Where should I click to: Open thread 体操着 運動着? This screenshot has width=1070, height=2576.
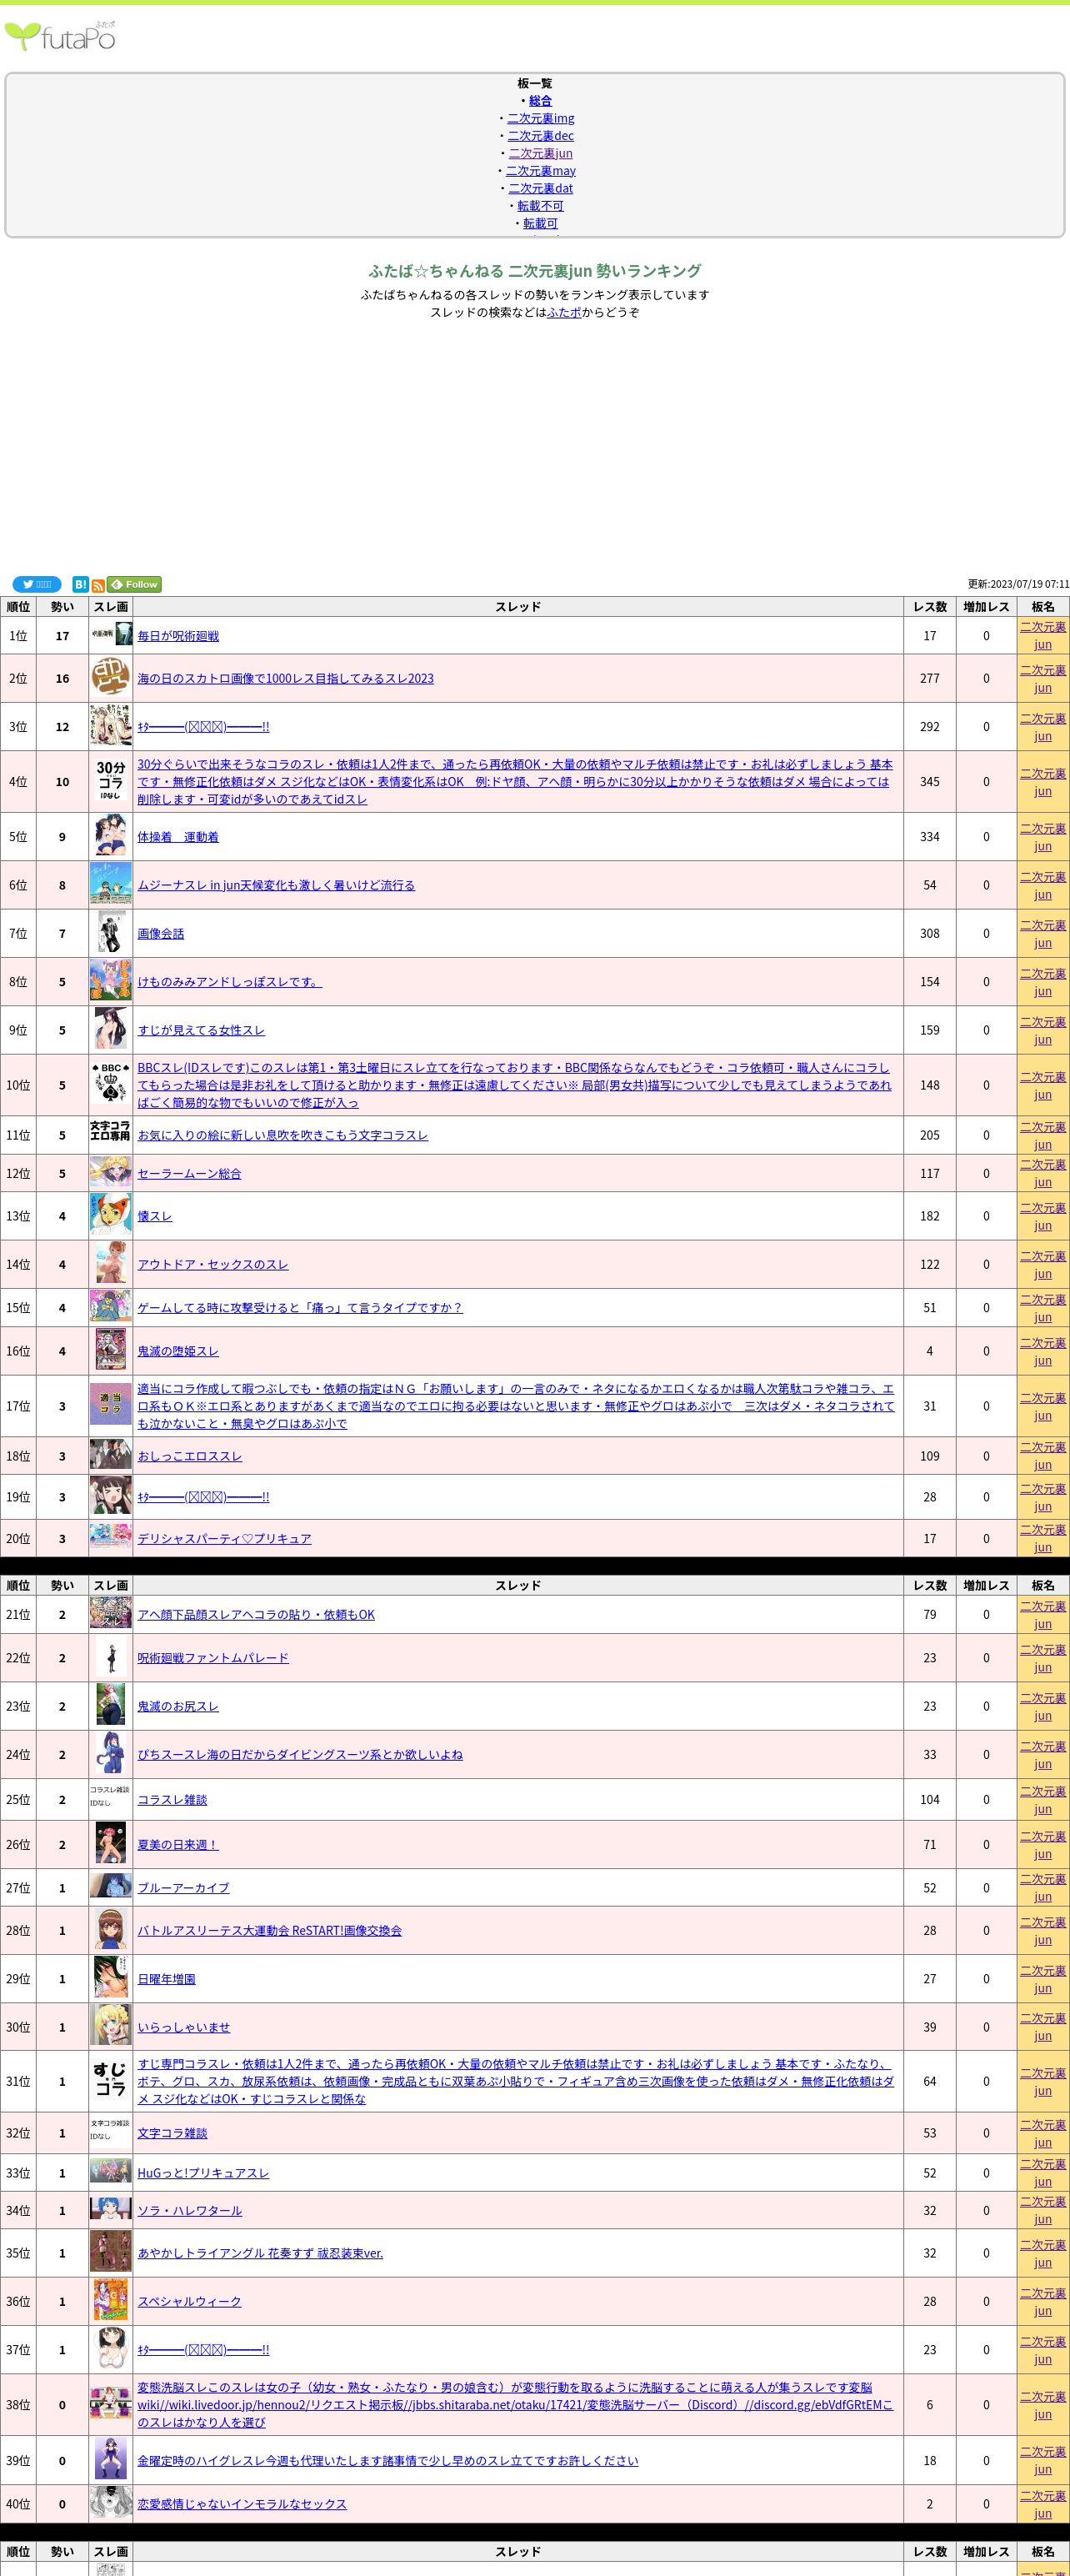point(178,837)
